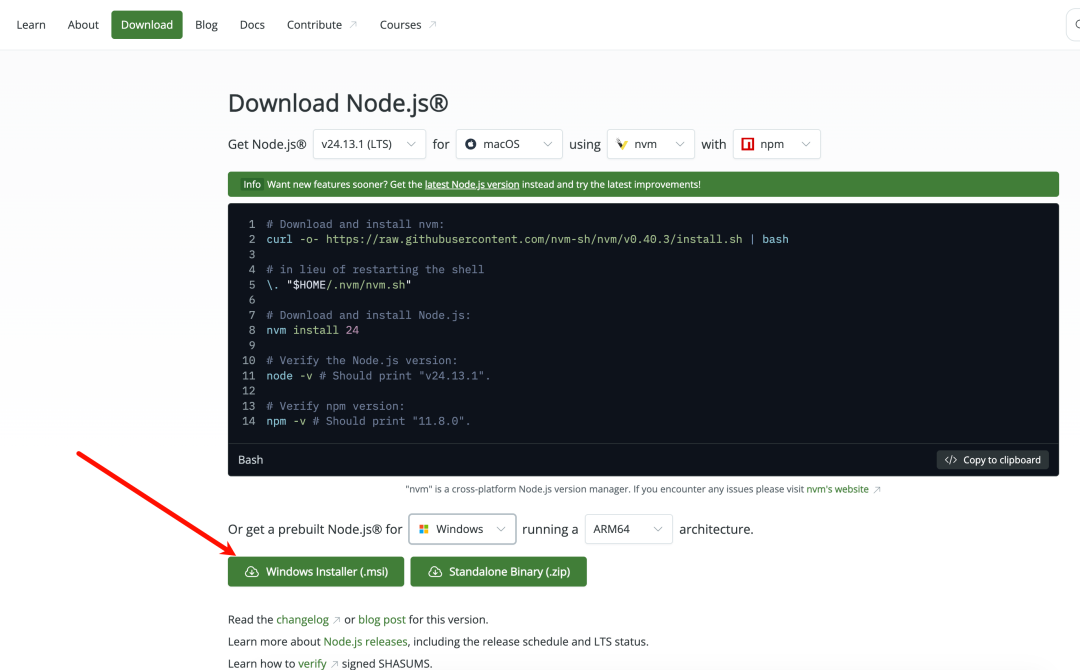1080x670 pixels.
Task: Click the active green Download tab
Action: pos(146,24)
